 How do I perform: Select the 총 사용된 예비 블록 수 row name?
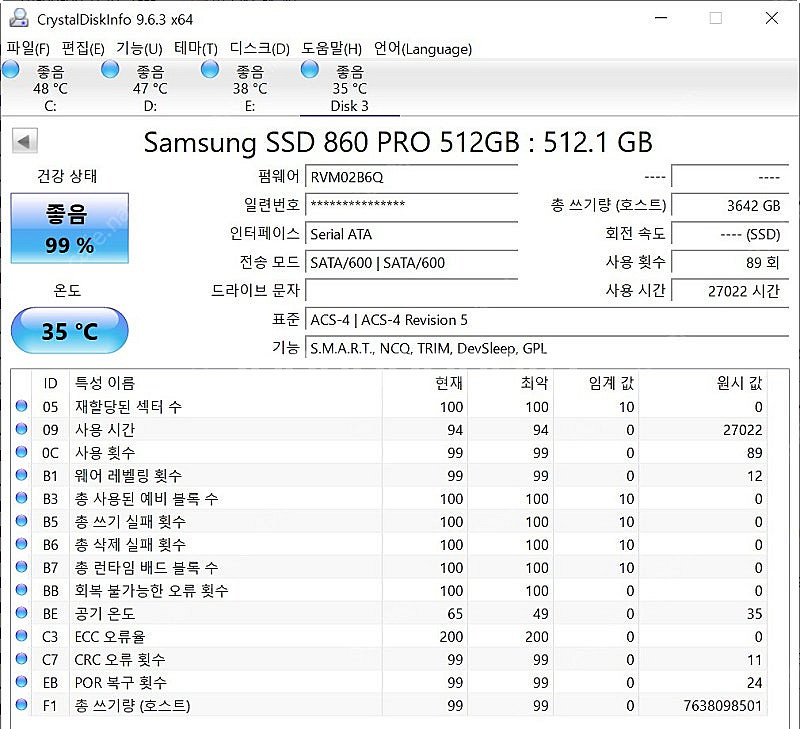tap(146, 498)
